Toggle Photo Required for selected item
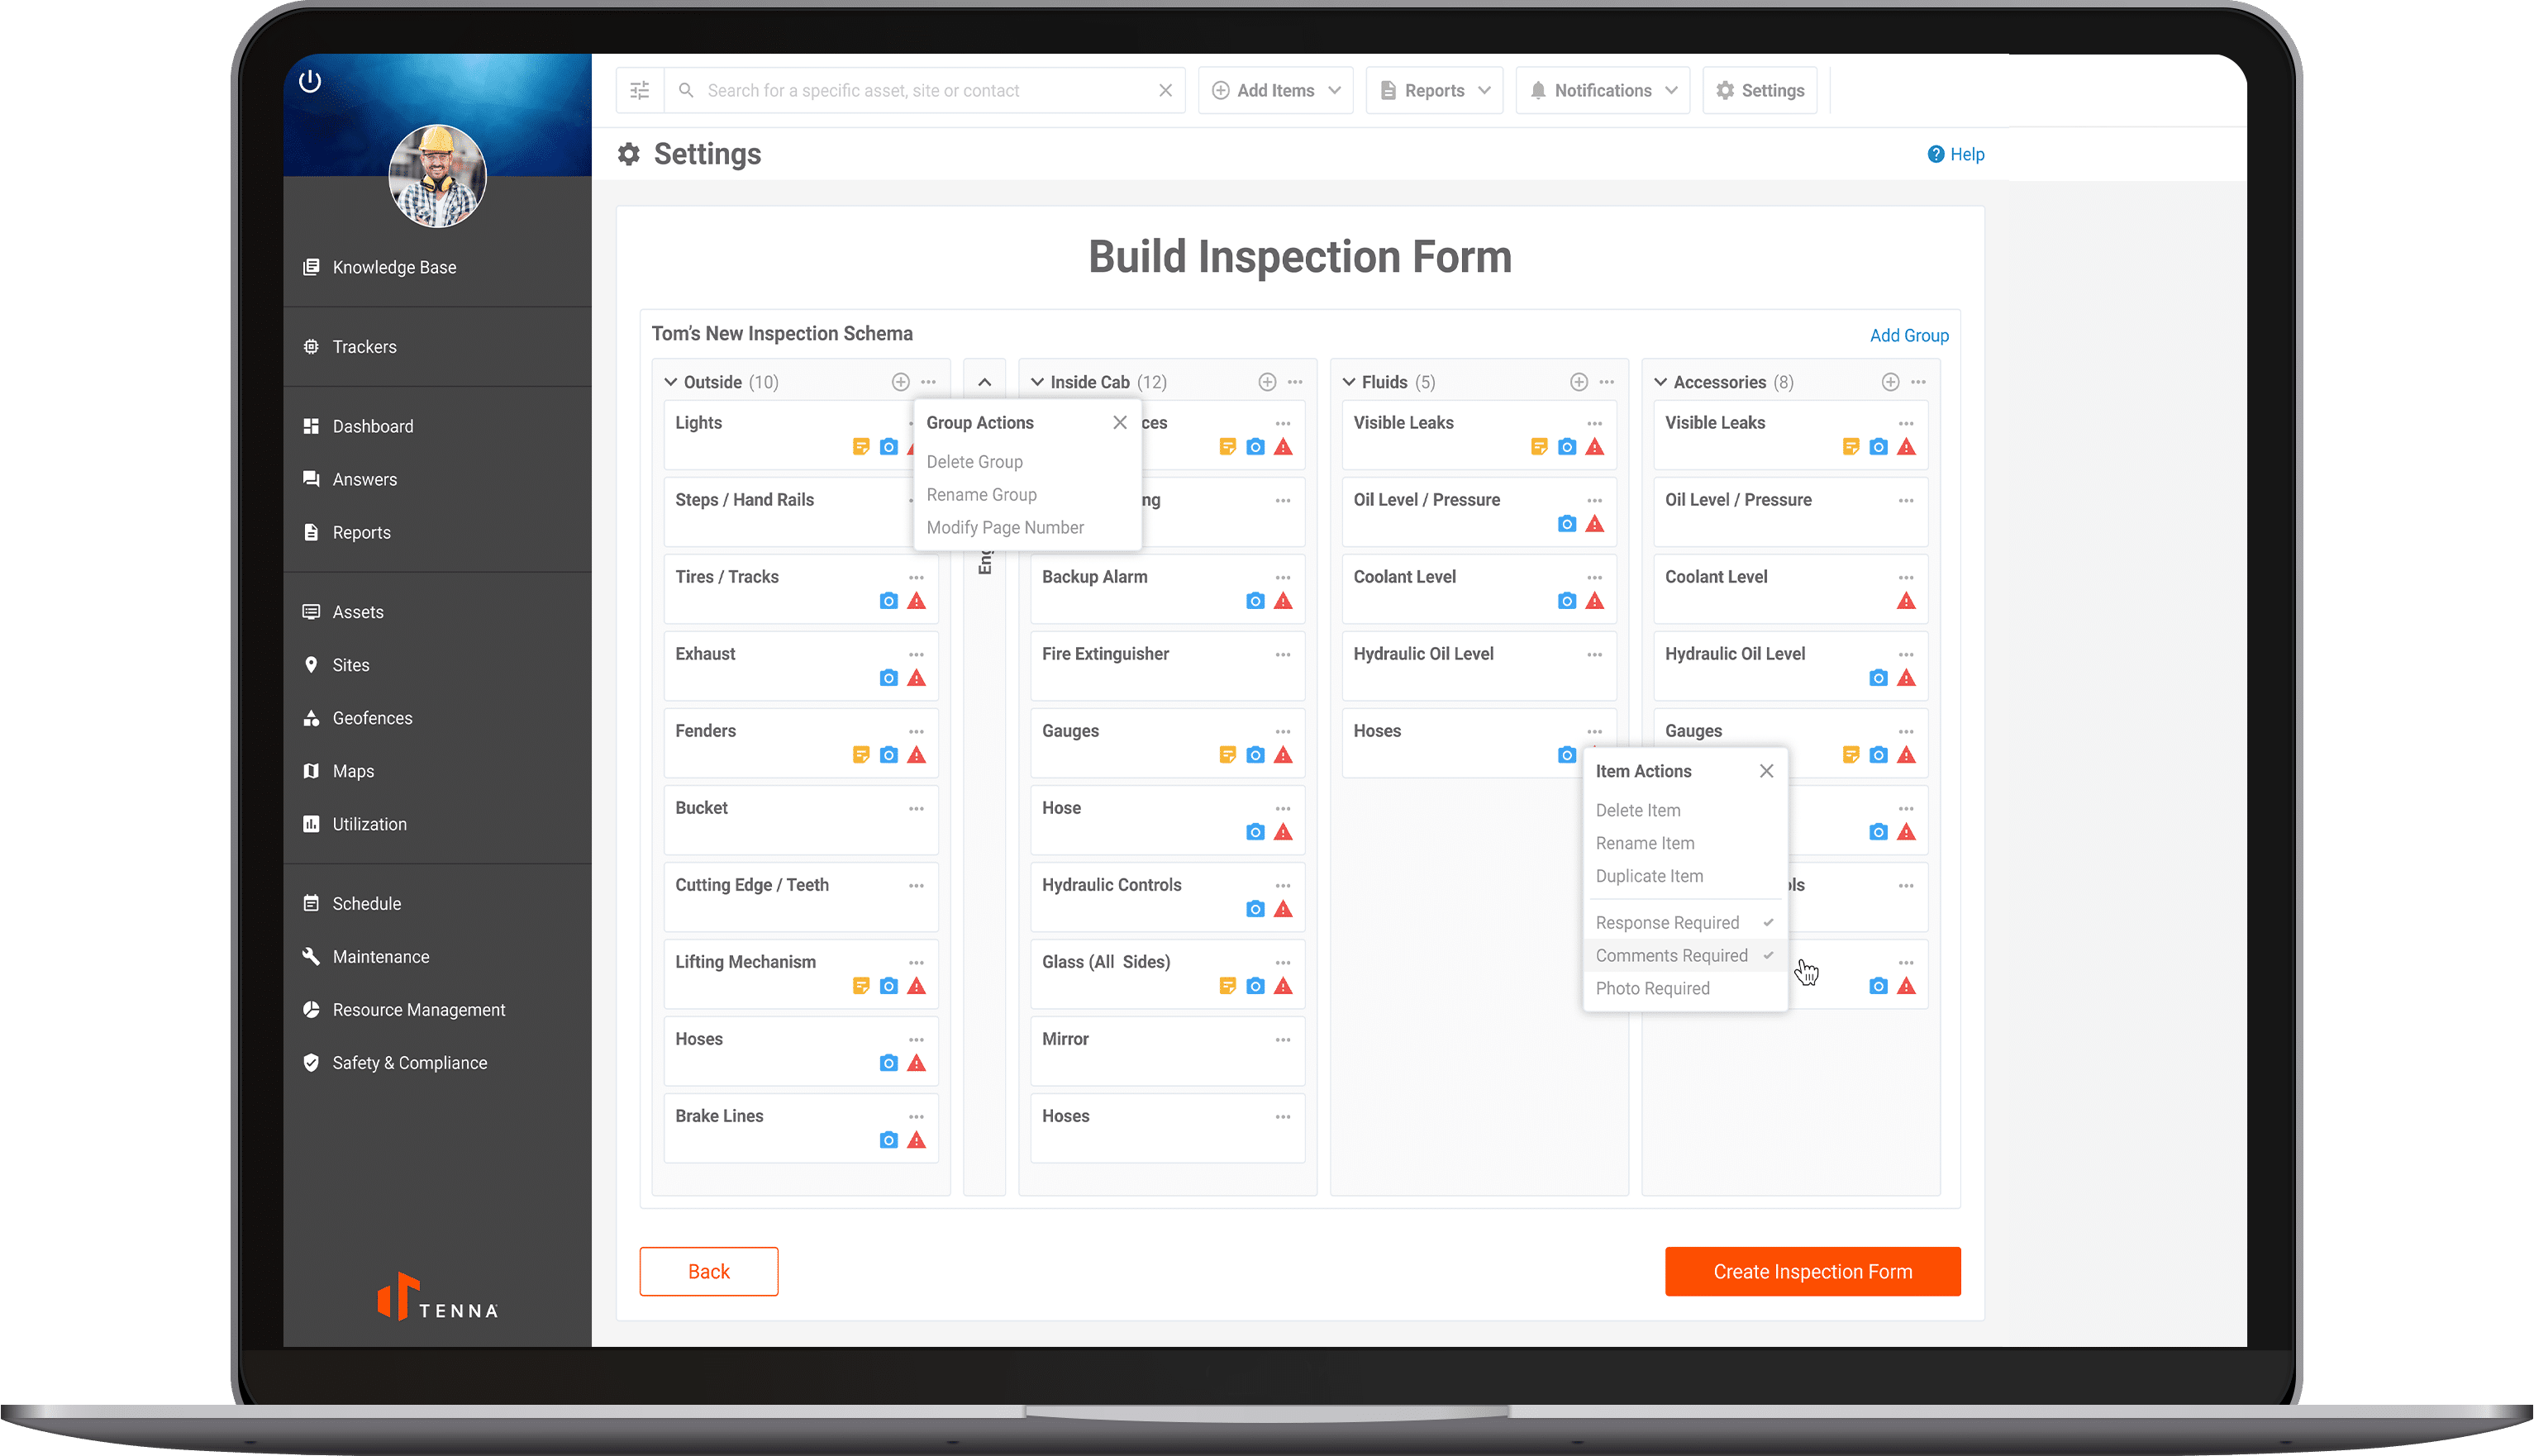Screen dimensions: 2534x1456 click(1653, 988)
